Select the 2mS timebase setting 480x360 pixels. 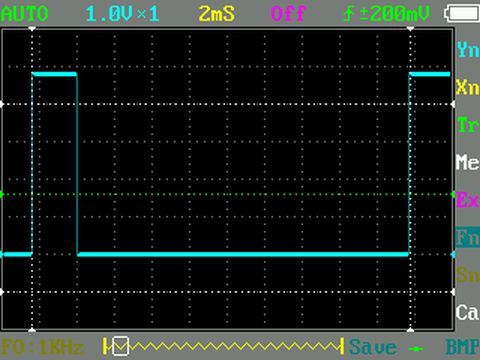(217, 14)
